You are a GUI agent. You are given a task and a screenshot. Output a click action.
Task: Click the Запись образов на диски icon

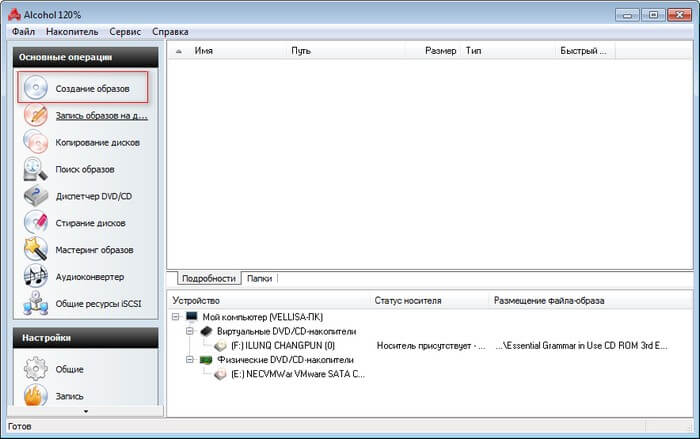pyautogui.click(x=36, y=115)
